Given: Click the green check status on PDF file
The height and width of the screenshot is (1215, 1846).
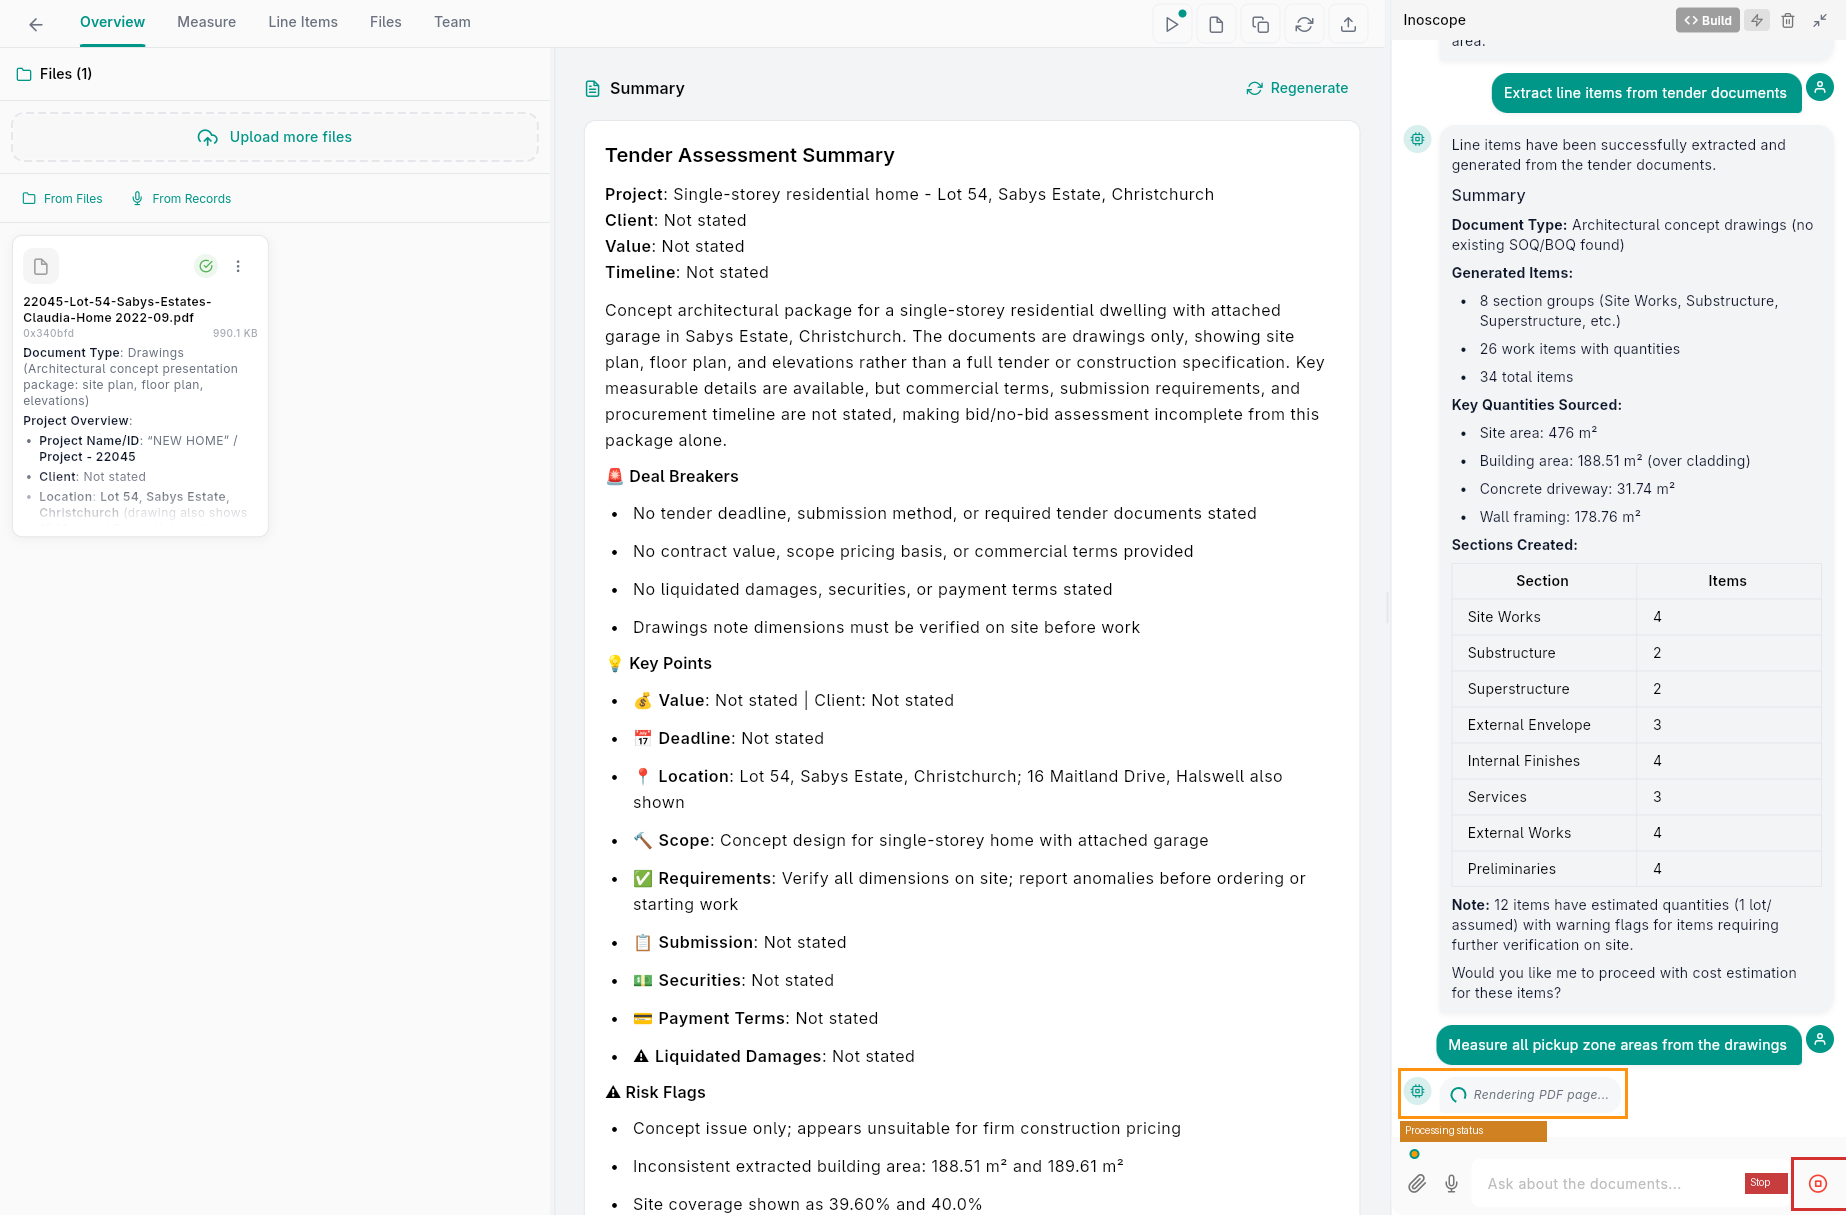Looking at the screenshot, I should point(206,266).
